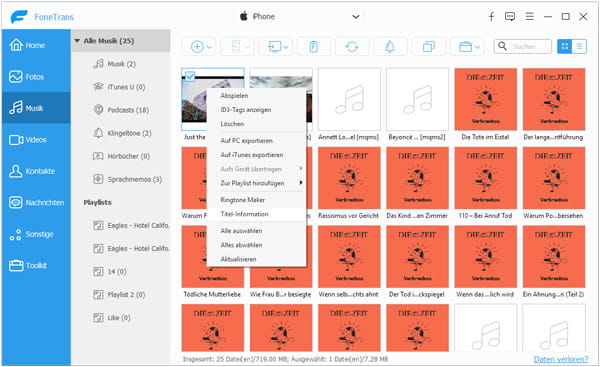Click the export to device toolbar icon

click(237, 47)
